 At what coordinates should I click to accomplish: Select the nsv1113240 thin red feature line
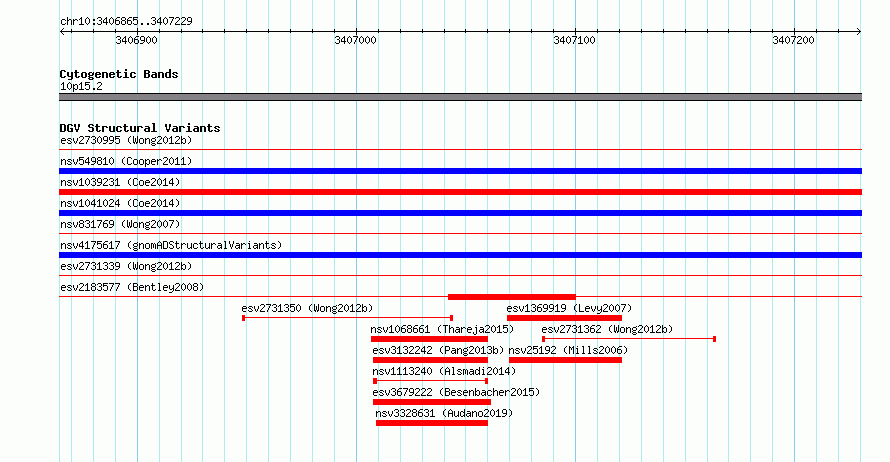pyautogui.click(x=430, y=381)
